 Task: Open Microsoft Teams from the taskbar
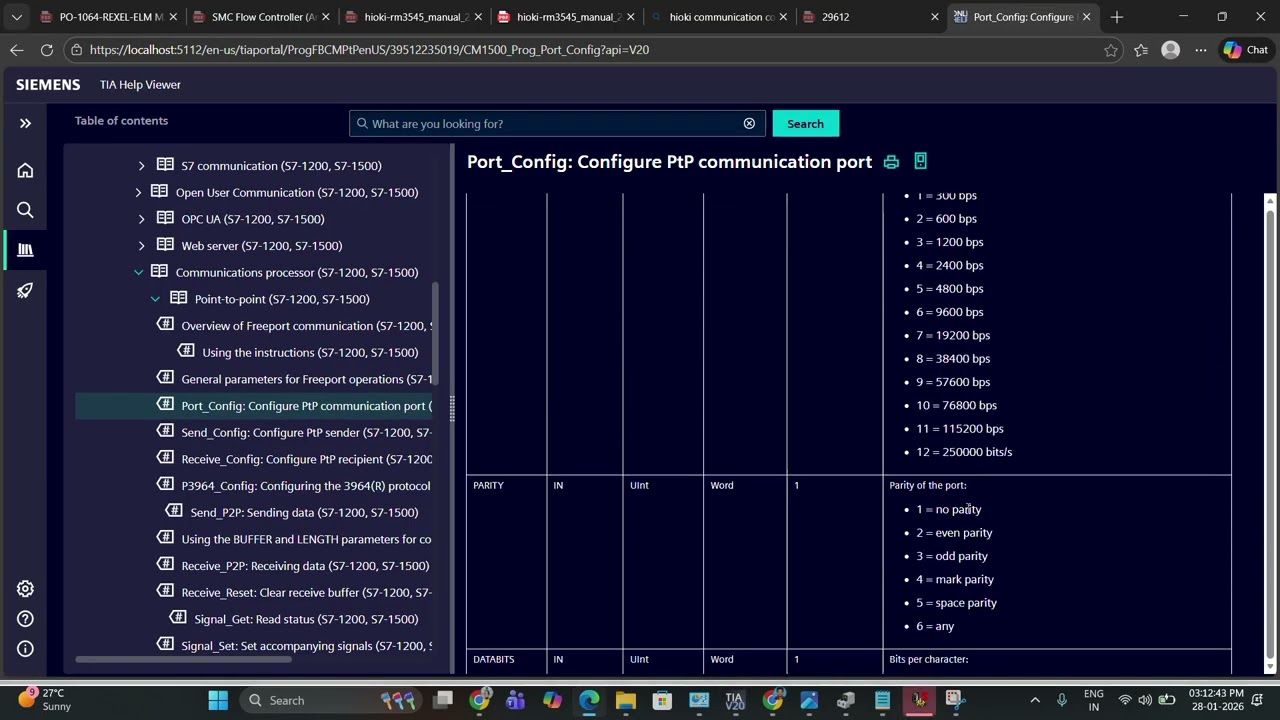click(x=515, y=700)
